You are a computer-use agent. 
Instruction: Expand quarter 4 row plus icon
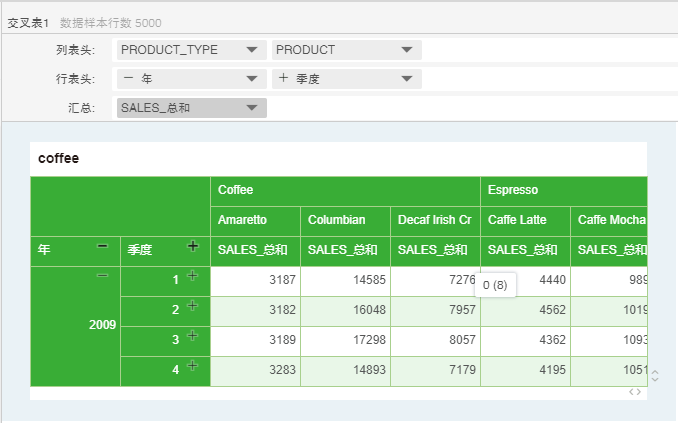(193, 366)
